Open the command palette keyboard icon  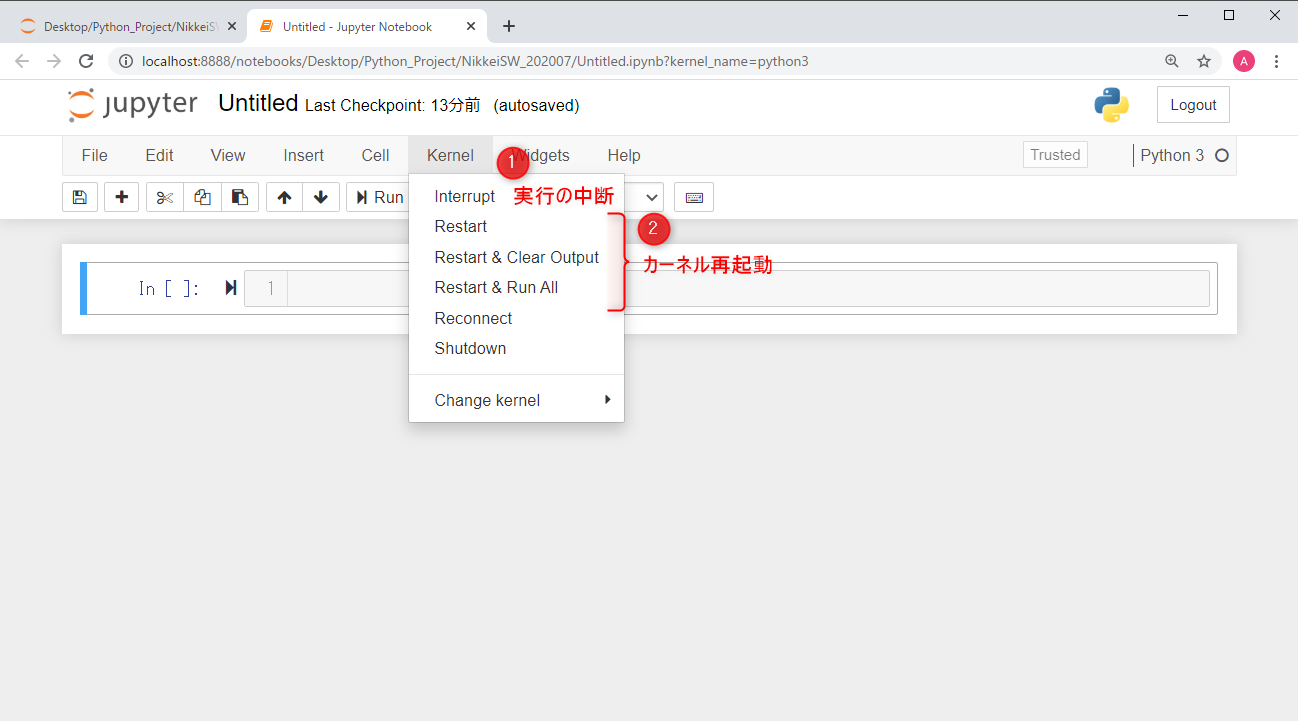click(x=694, y=197)
